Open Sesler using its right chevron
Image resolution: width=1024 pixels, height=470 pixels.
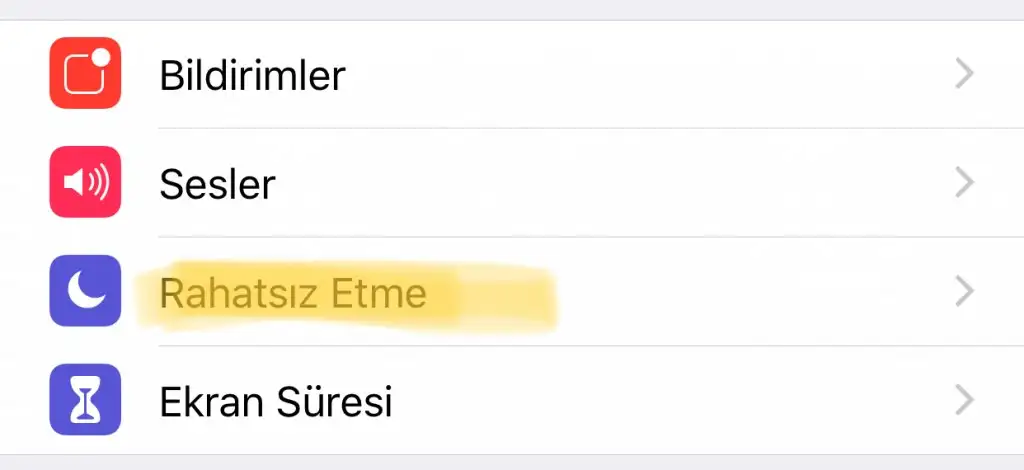(963, 182)
